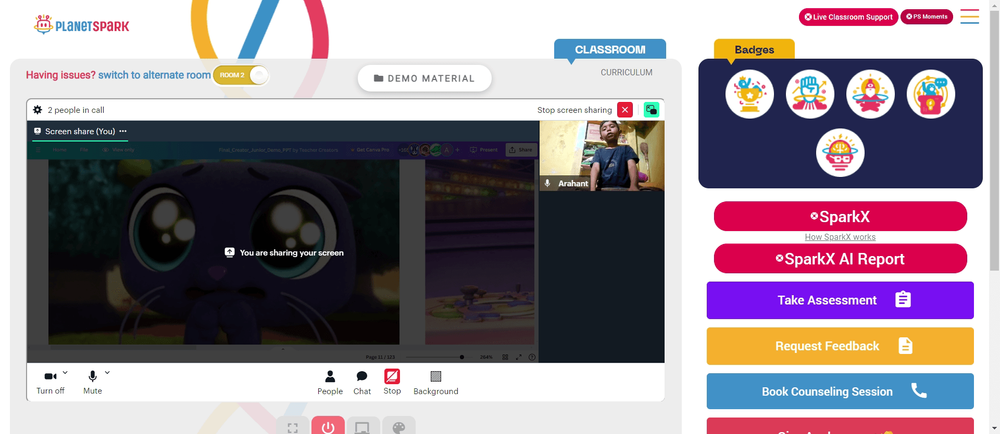The height and width of the screenshot is (434, 1000).
Task: Click the SparkX button
Action: (x=840, y=217)
